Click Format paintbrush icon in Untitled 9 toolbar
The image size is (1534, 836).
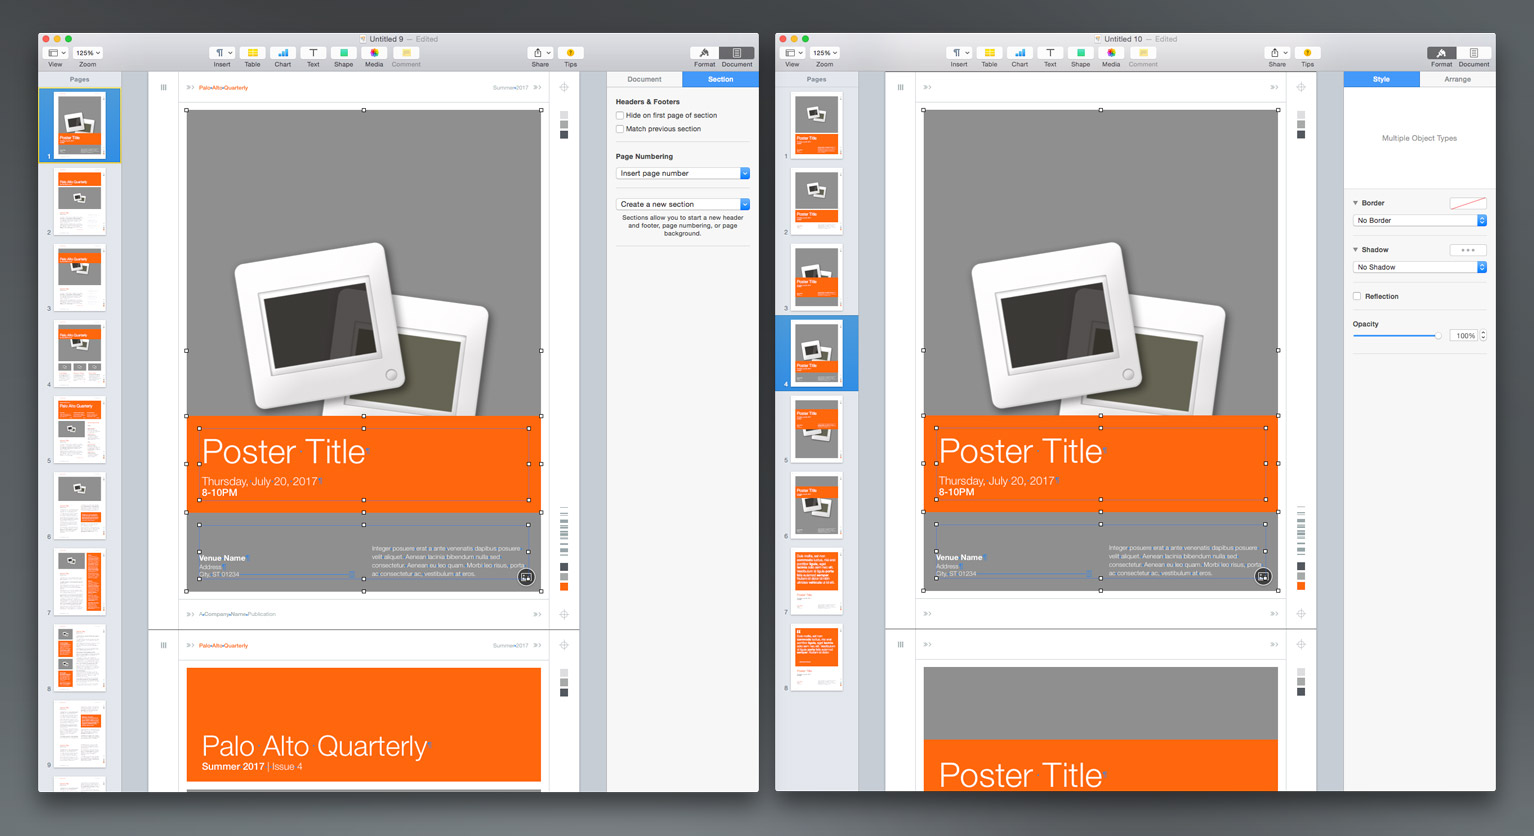click(704, 53)
